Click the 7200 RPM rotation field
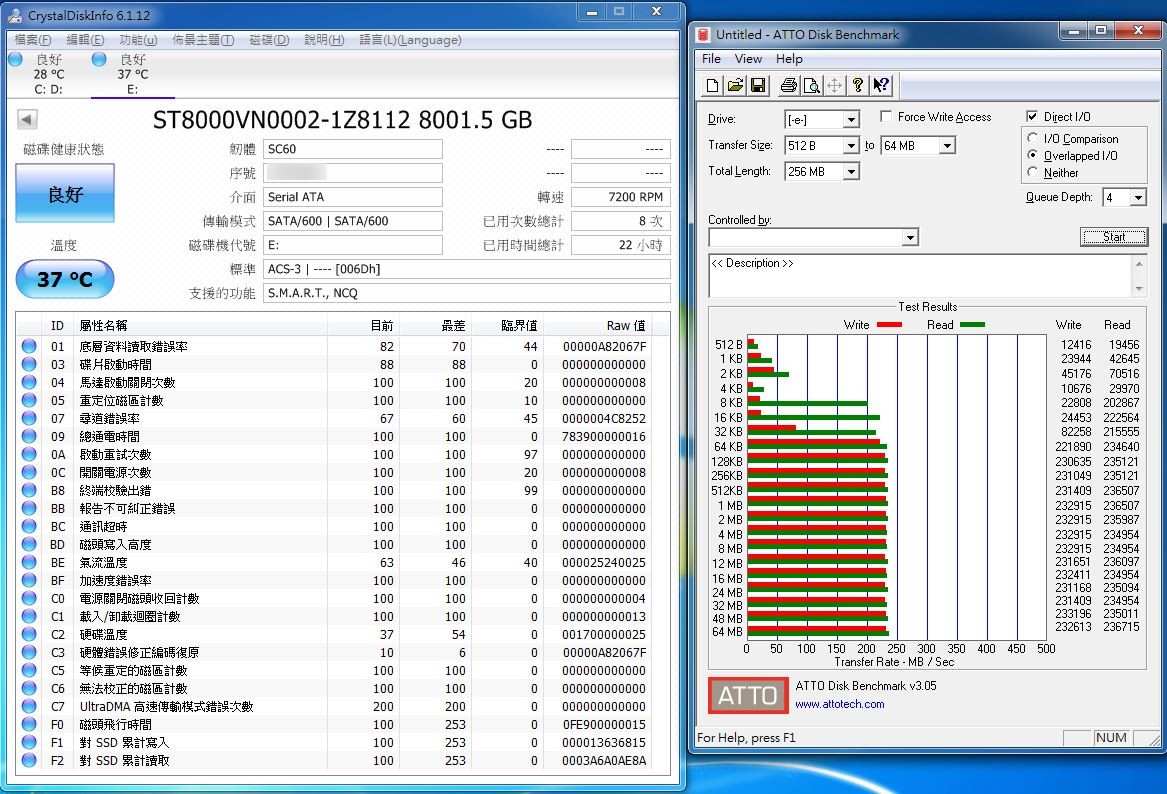 pyautogui.click(x=621, y=196)
